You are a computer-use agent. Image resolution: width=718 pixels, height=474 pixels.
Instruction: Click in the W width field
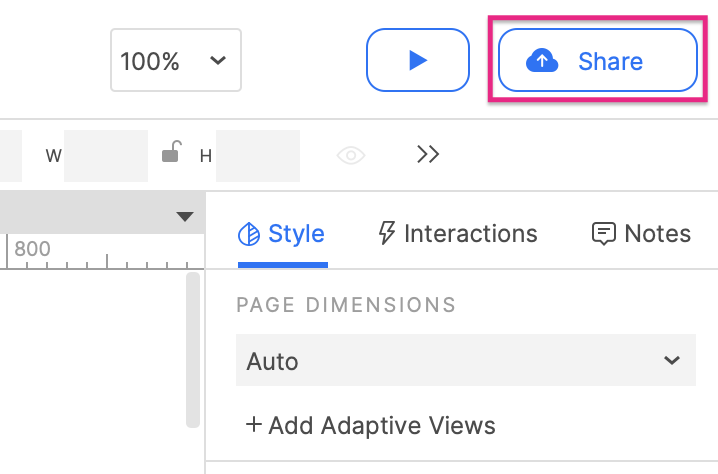click(105, 155)
